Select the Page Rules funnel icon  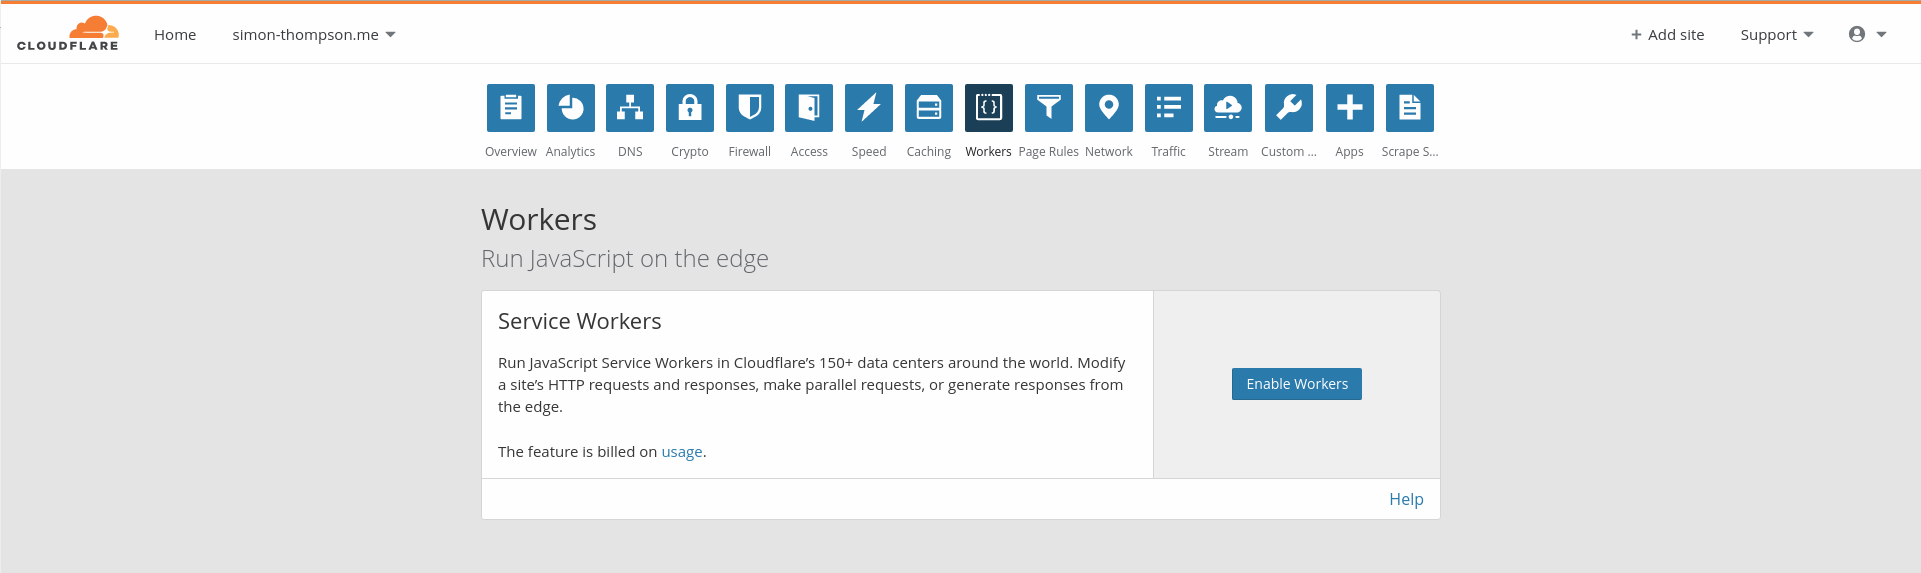1049,108
